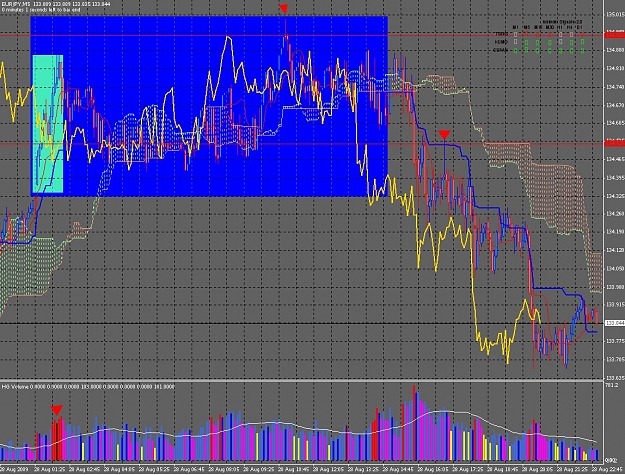The height and width of the screenshot is (475, 625).
Task: Click the KUMO row label in the signal panel
Action: (501, 42)
